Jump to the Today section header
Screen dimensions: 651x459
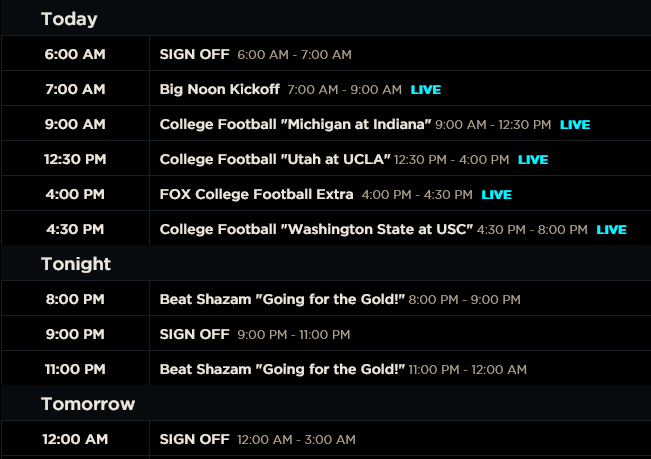coord(69,19)
